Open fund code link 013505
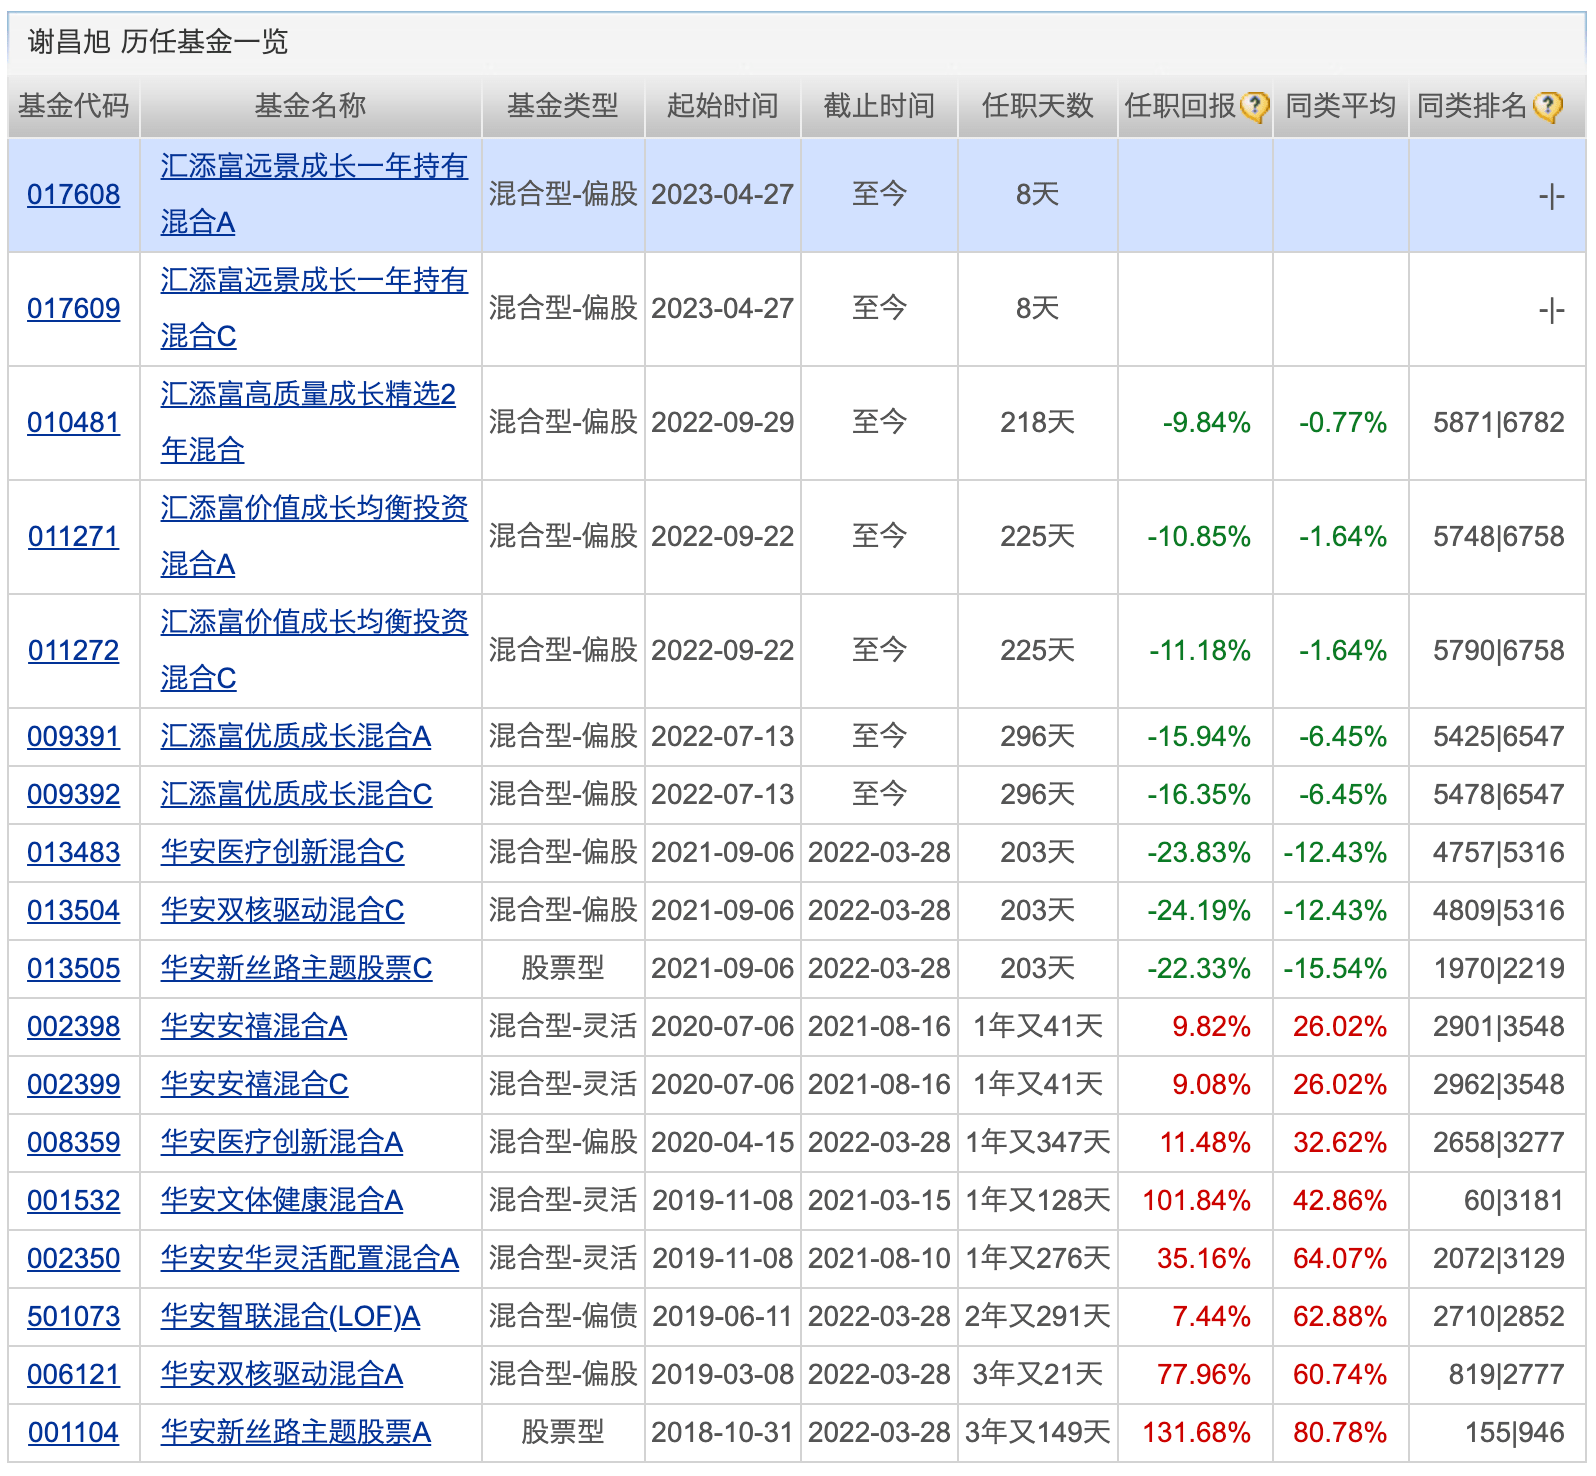The width and height of the screenshot is (1596, 1476). point(74,969)
